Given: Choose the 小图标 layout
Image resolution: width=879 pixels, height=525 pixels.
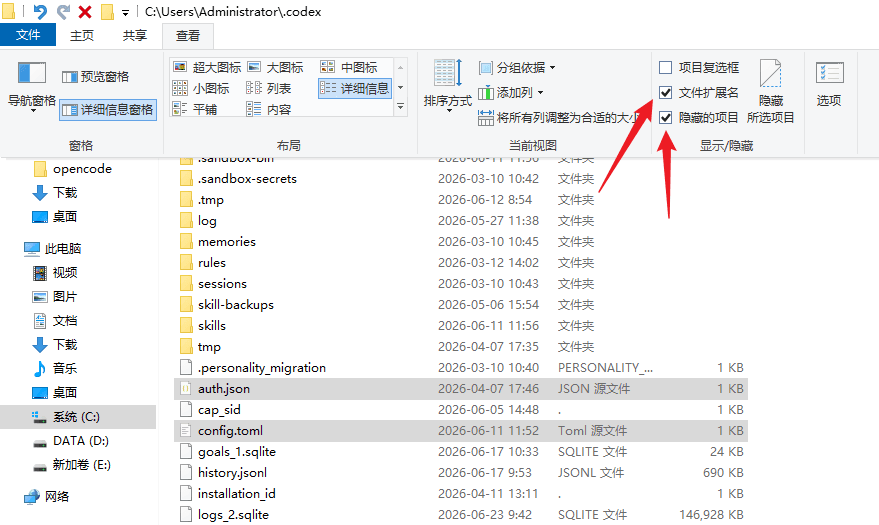Looking at the screenshot, I should (x=201, y=89).
